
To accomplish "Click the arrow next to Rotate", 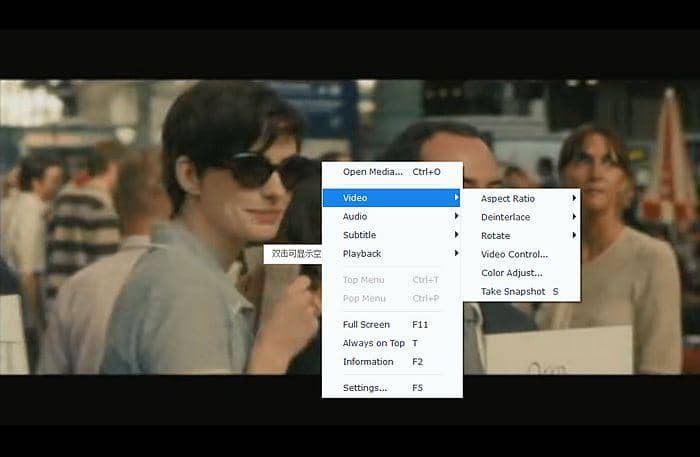I will coord(574,235).
